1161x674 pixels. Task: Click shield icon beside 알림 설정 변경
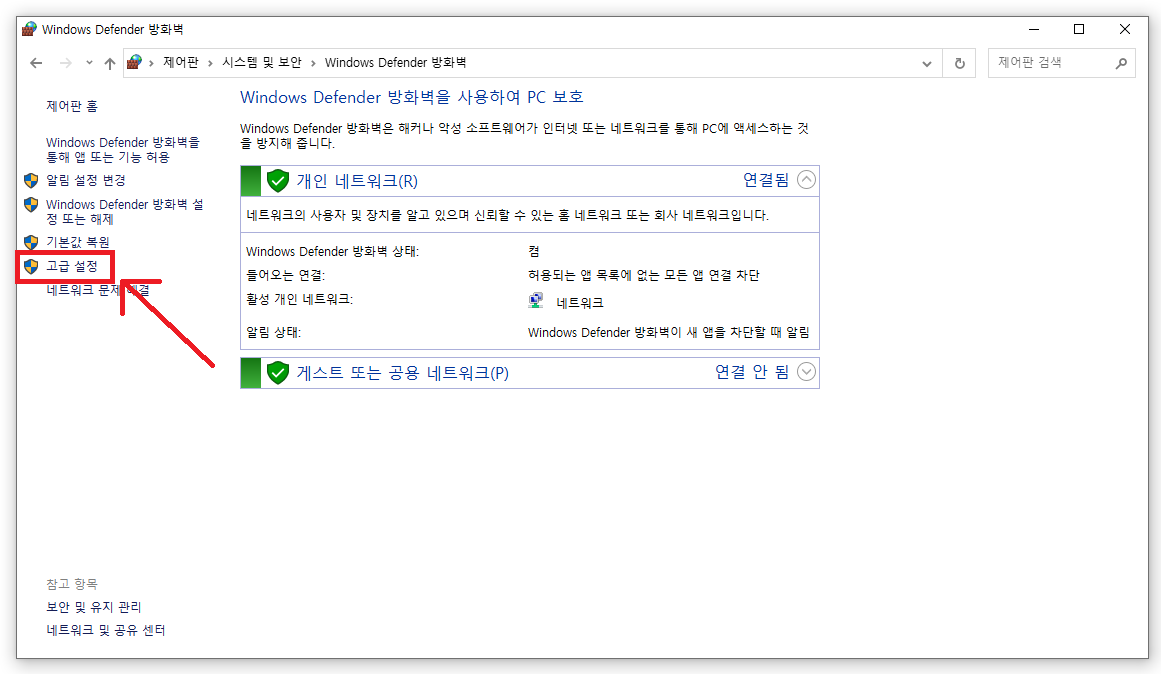(x=31, y=180)
